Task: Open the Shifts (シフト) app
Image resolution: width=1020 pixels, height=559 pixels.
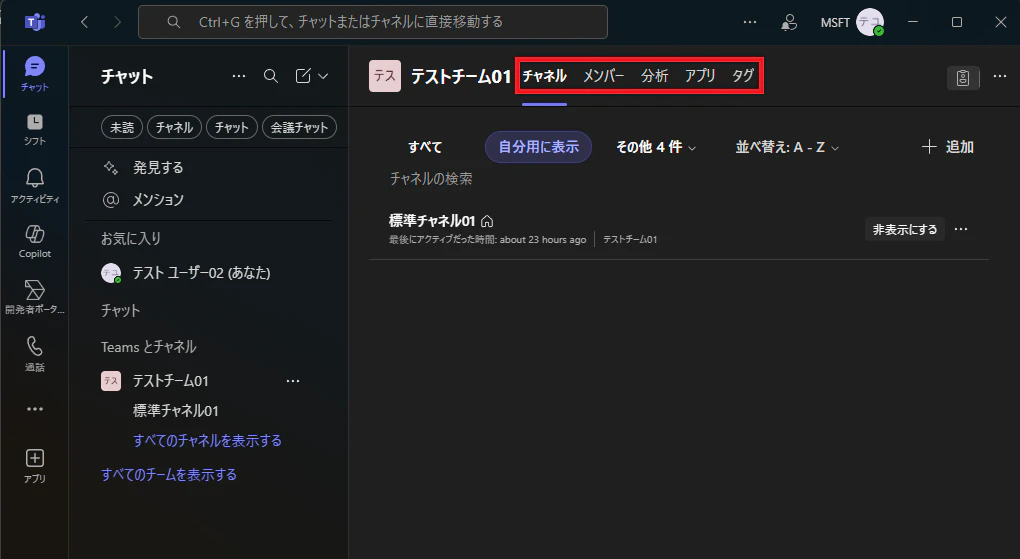Action: click(34, 129)
